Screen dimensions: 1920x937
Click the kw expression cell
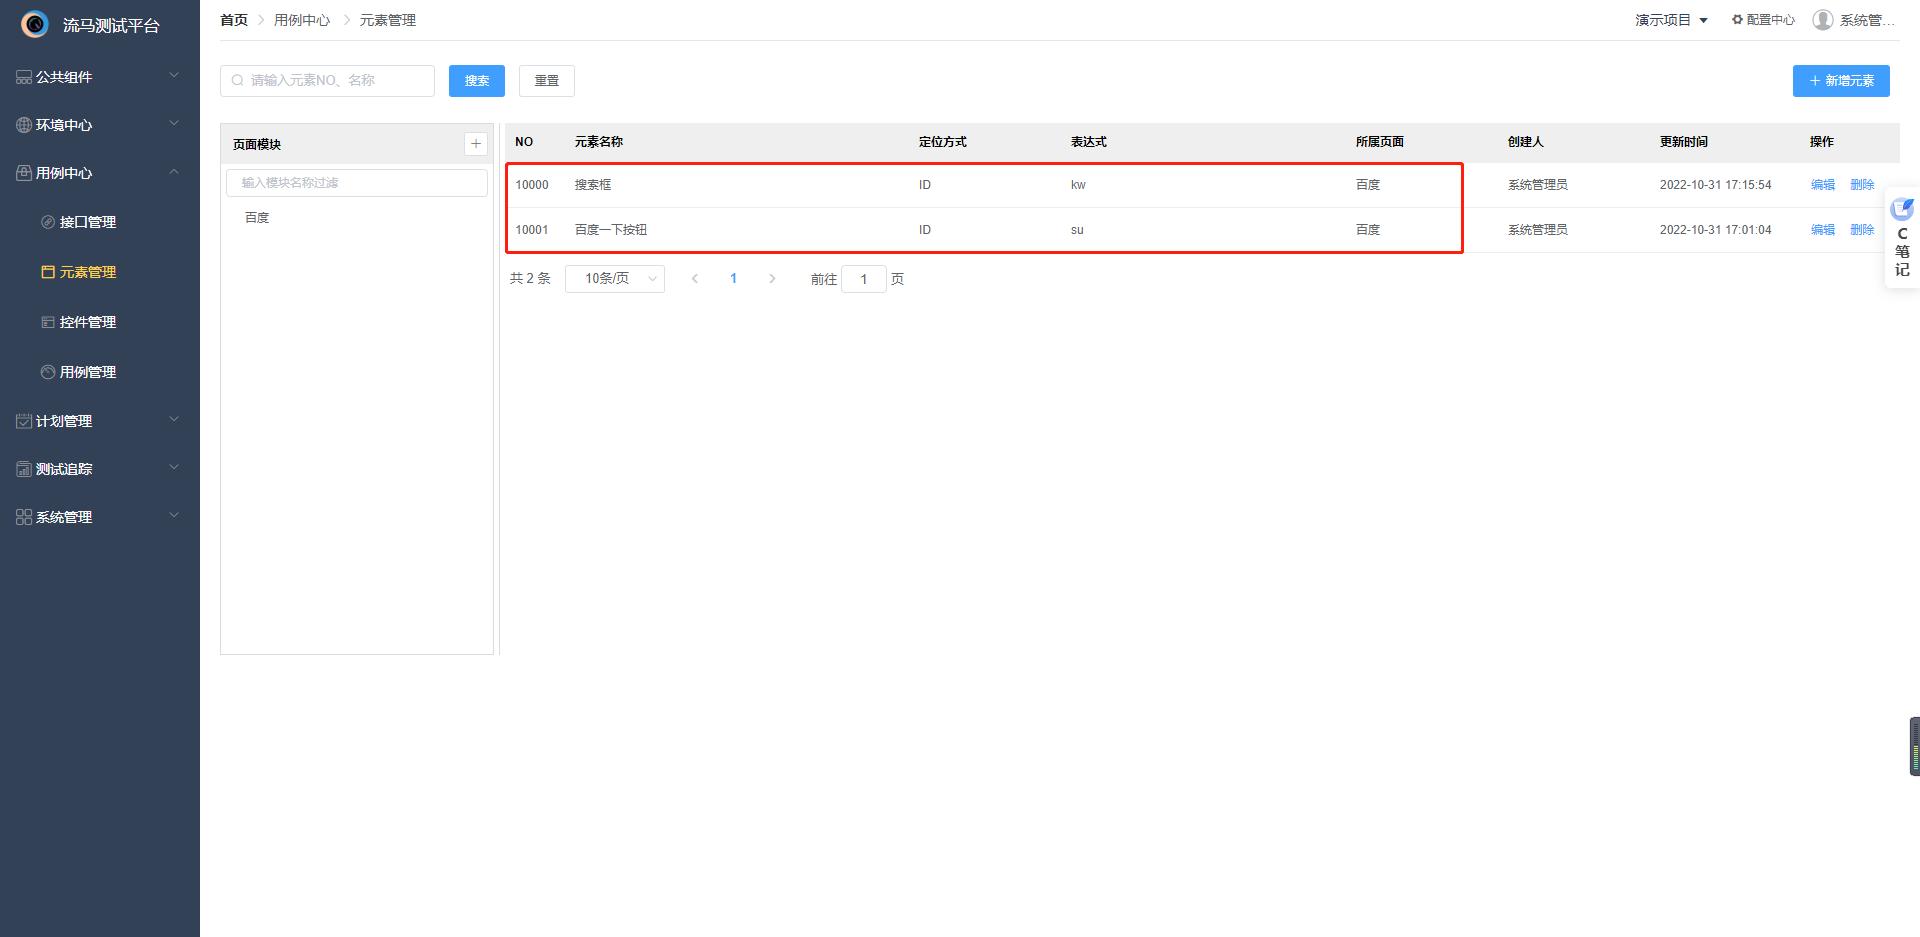coord(1078,185)
